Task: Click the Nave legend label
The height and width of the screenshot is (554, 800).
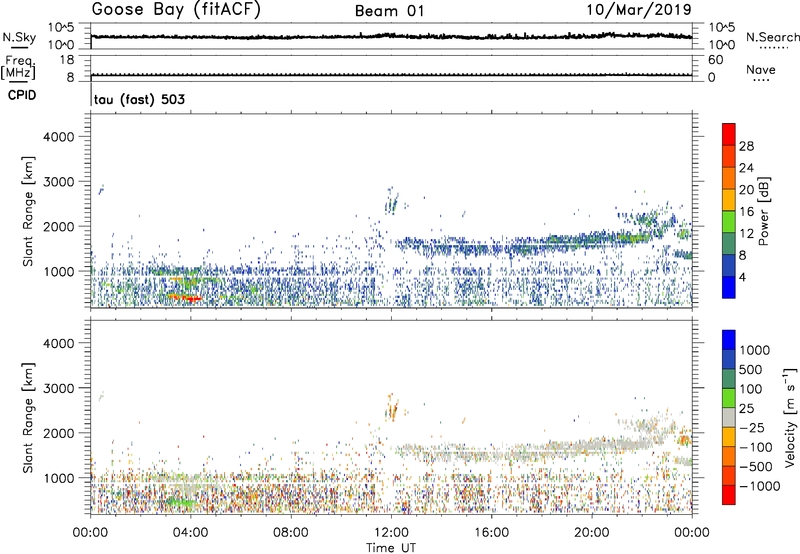Action: pyautogui.click(x=761, y=69)
